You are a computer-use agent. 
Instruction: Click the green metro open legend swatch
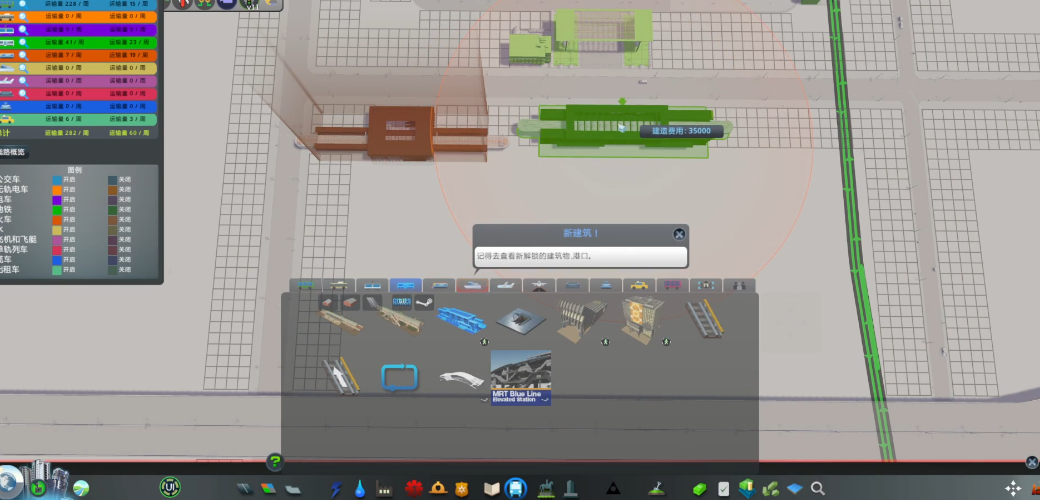point(57,210)
